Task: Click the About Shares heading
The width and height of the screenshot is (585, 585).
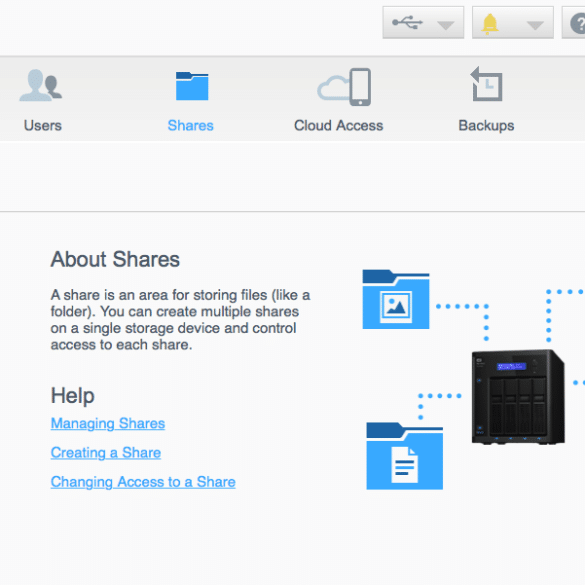Action: pyautogui.click(x=115, y=259)
